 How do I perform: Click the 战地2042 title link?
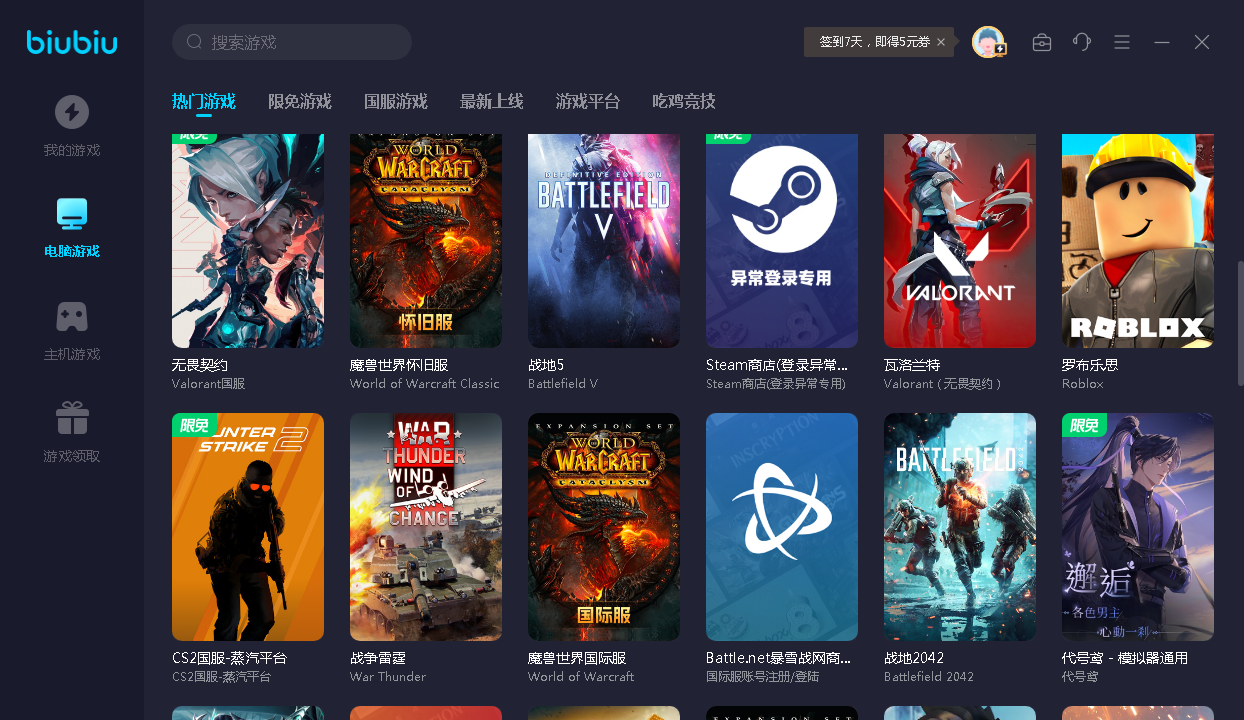(x=914, y=658)
